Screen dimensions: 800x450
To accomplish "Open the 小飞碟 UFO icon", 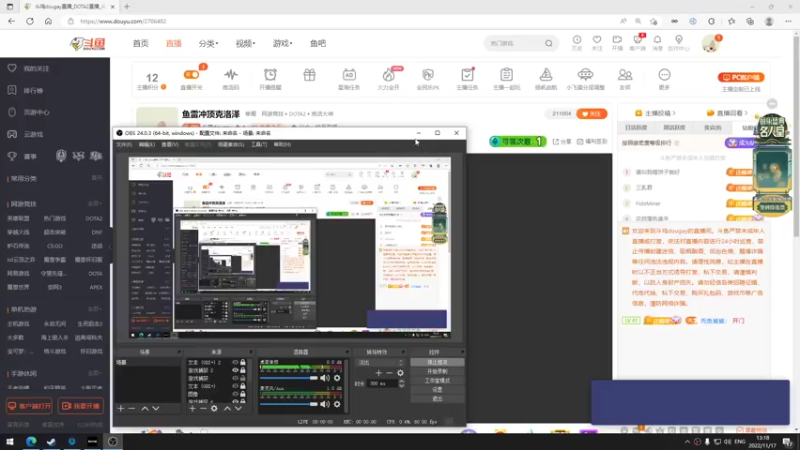I will pyautogui.click(x=585, y=74).
